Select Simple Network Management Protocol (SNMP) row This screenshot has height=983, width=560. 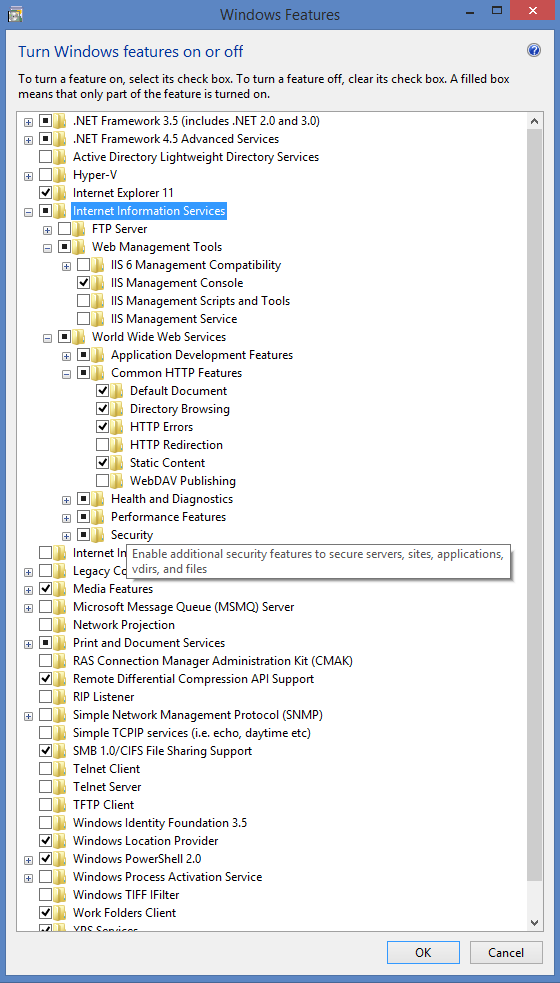198,715
